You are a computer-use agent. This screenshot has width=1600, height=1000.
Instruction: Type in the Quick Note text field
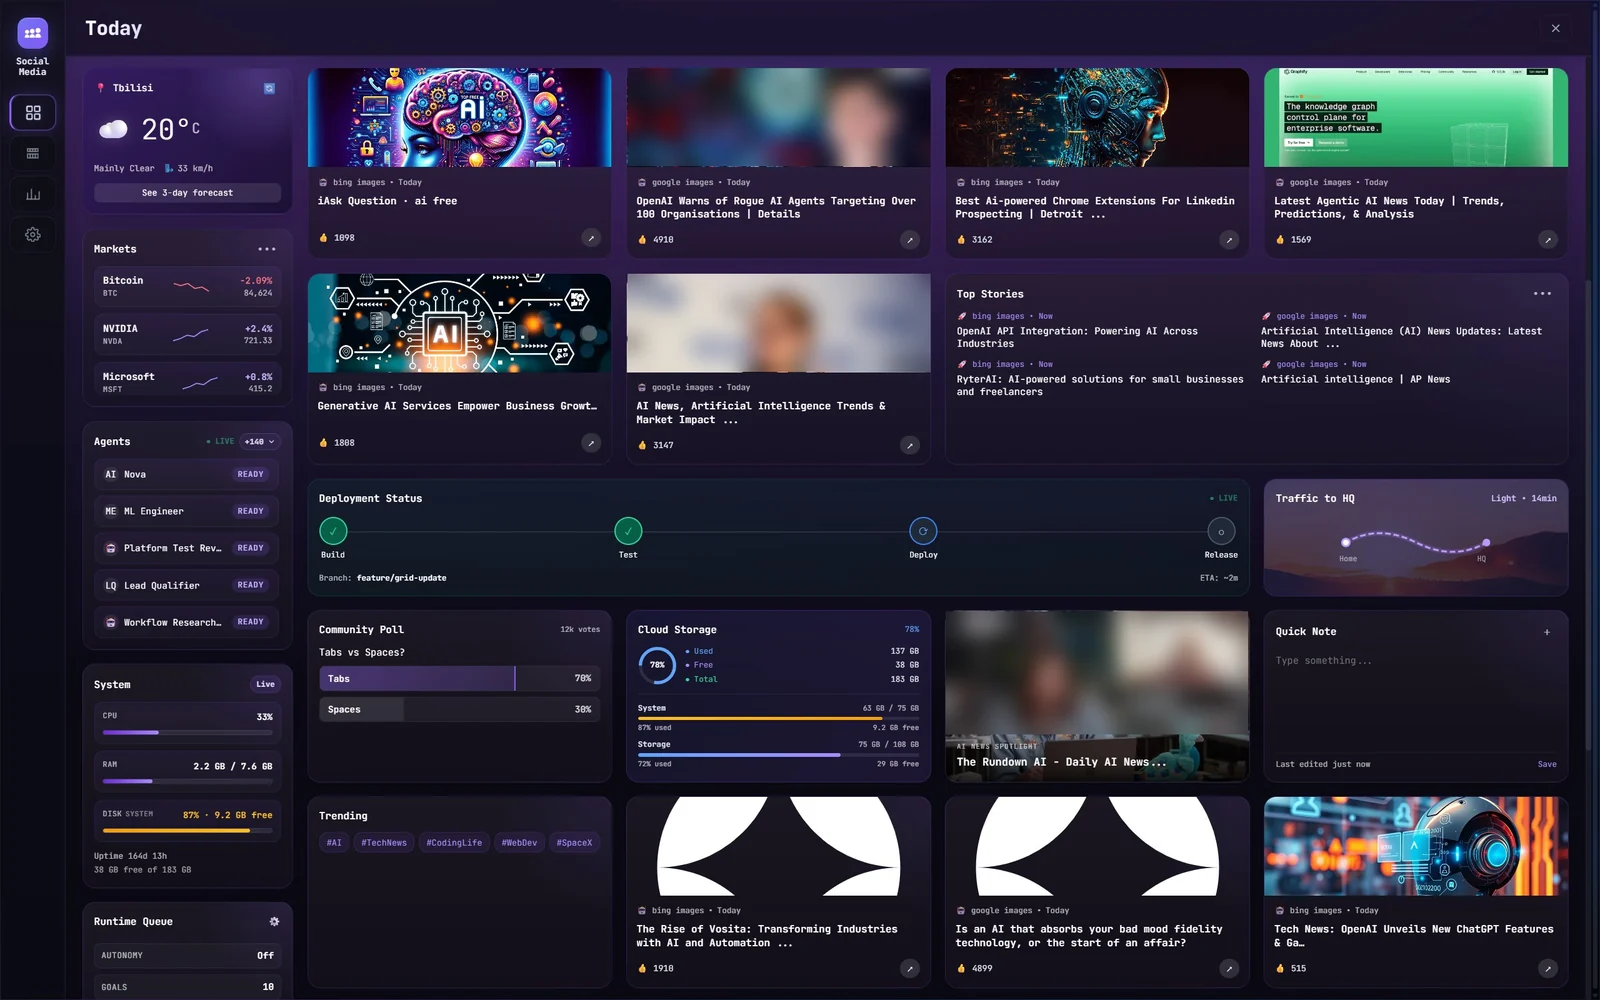coord(1415,700)
